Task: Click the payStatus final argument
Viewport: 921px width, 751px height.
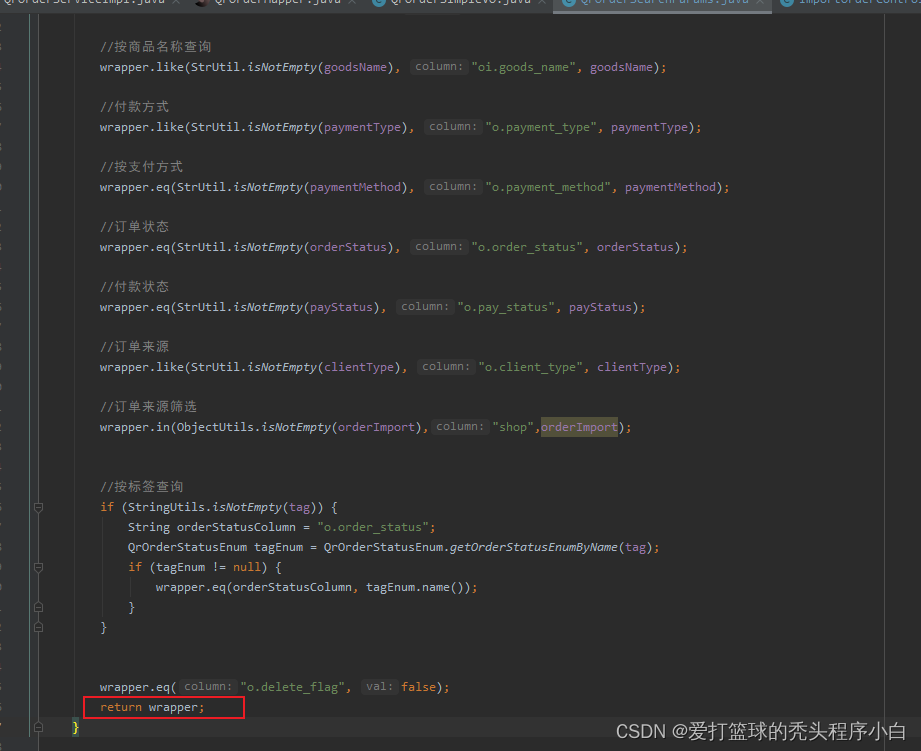Action: [600, 307]
